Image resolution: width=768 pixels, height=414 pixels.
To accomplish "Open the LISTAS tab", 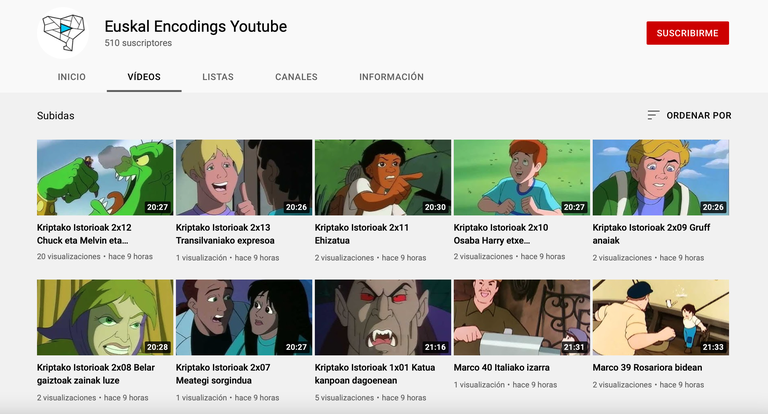I will pos(218,77).
